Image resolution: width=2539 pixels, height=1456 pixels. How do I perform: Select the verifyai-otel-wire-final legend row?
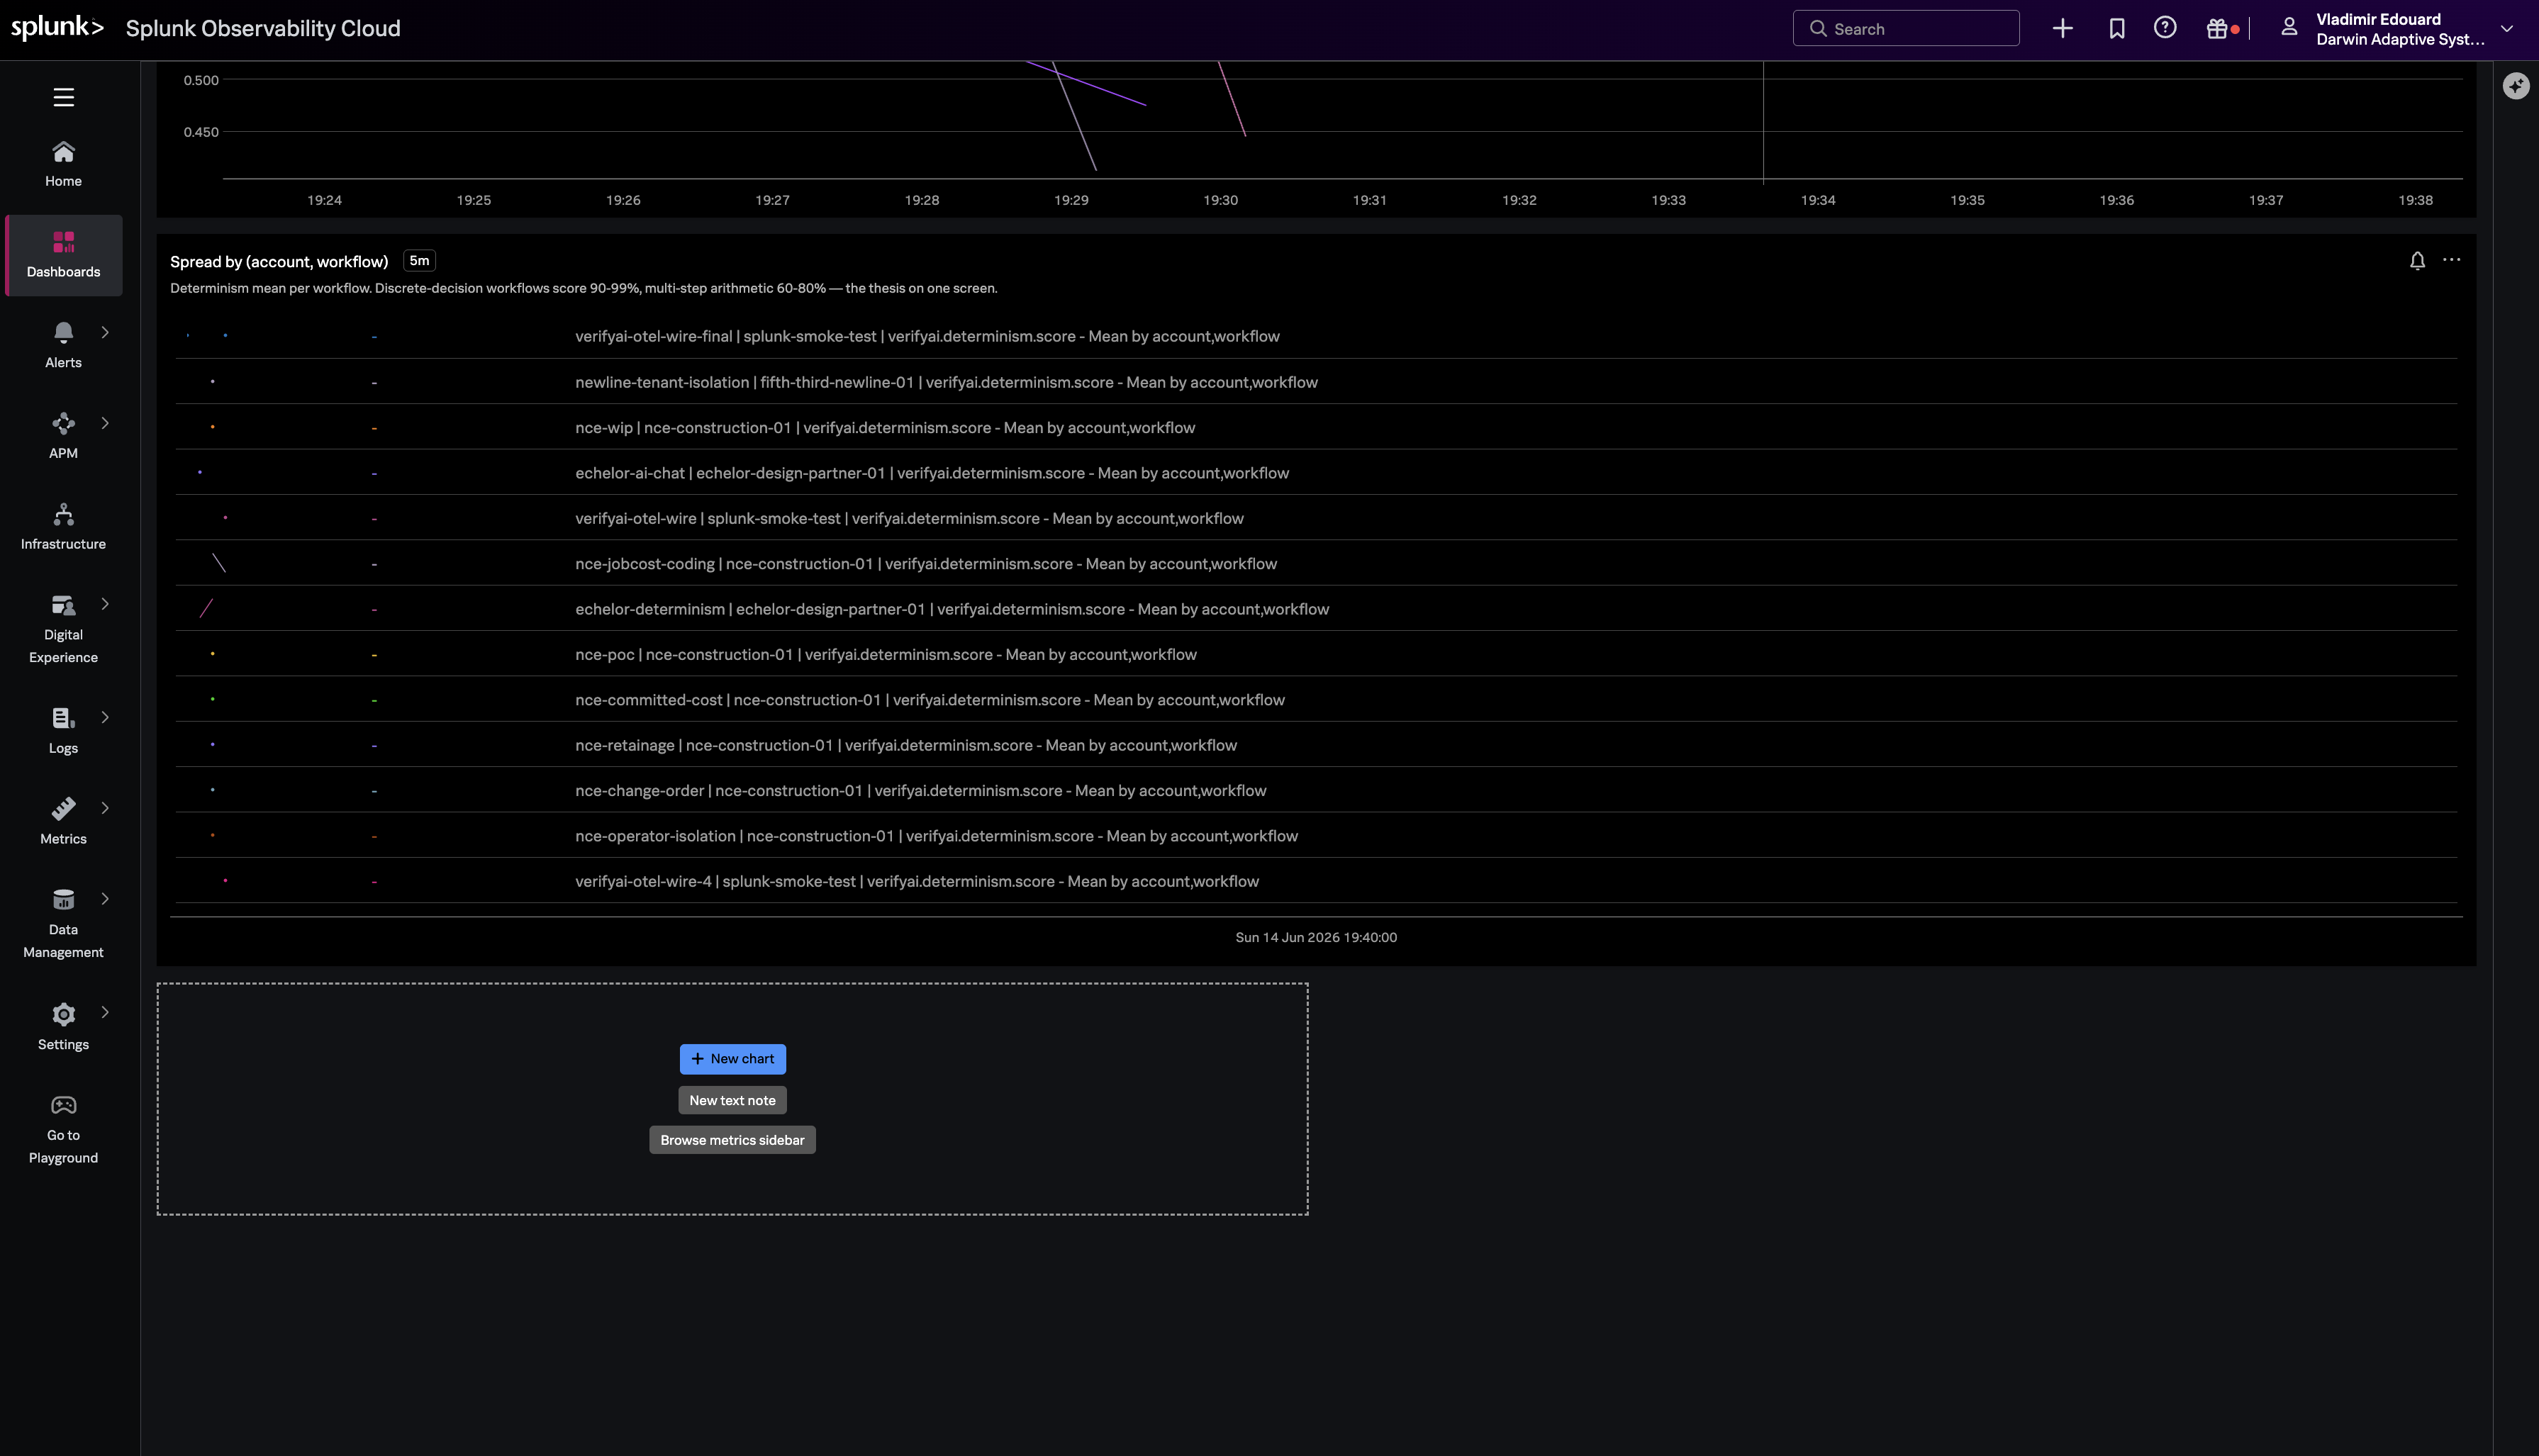[1316, 336]
